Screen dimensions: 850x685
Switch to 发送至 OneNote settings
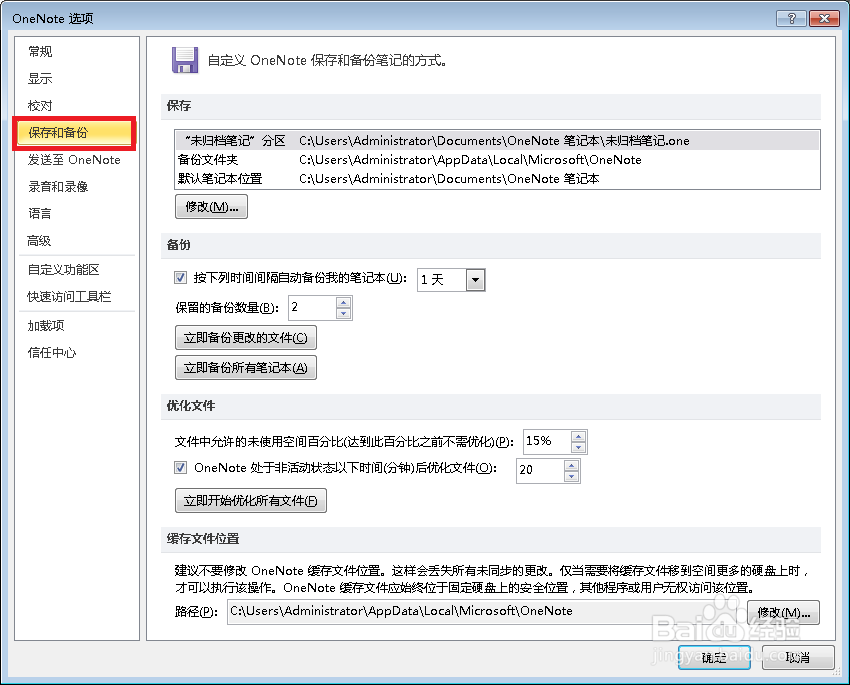74,160
